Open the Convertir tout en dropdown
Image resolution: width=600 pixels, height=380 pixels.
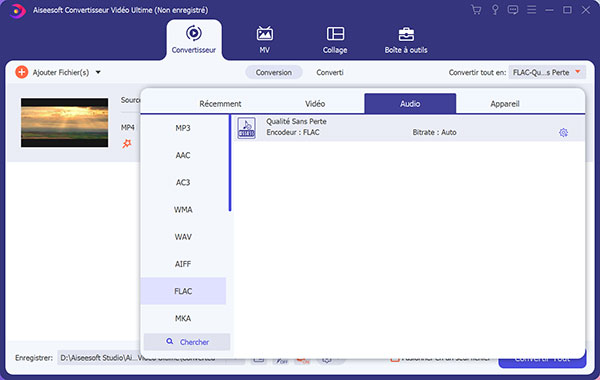tap(547, 72)
